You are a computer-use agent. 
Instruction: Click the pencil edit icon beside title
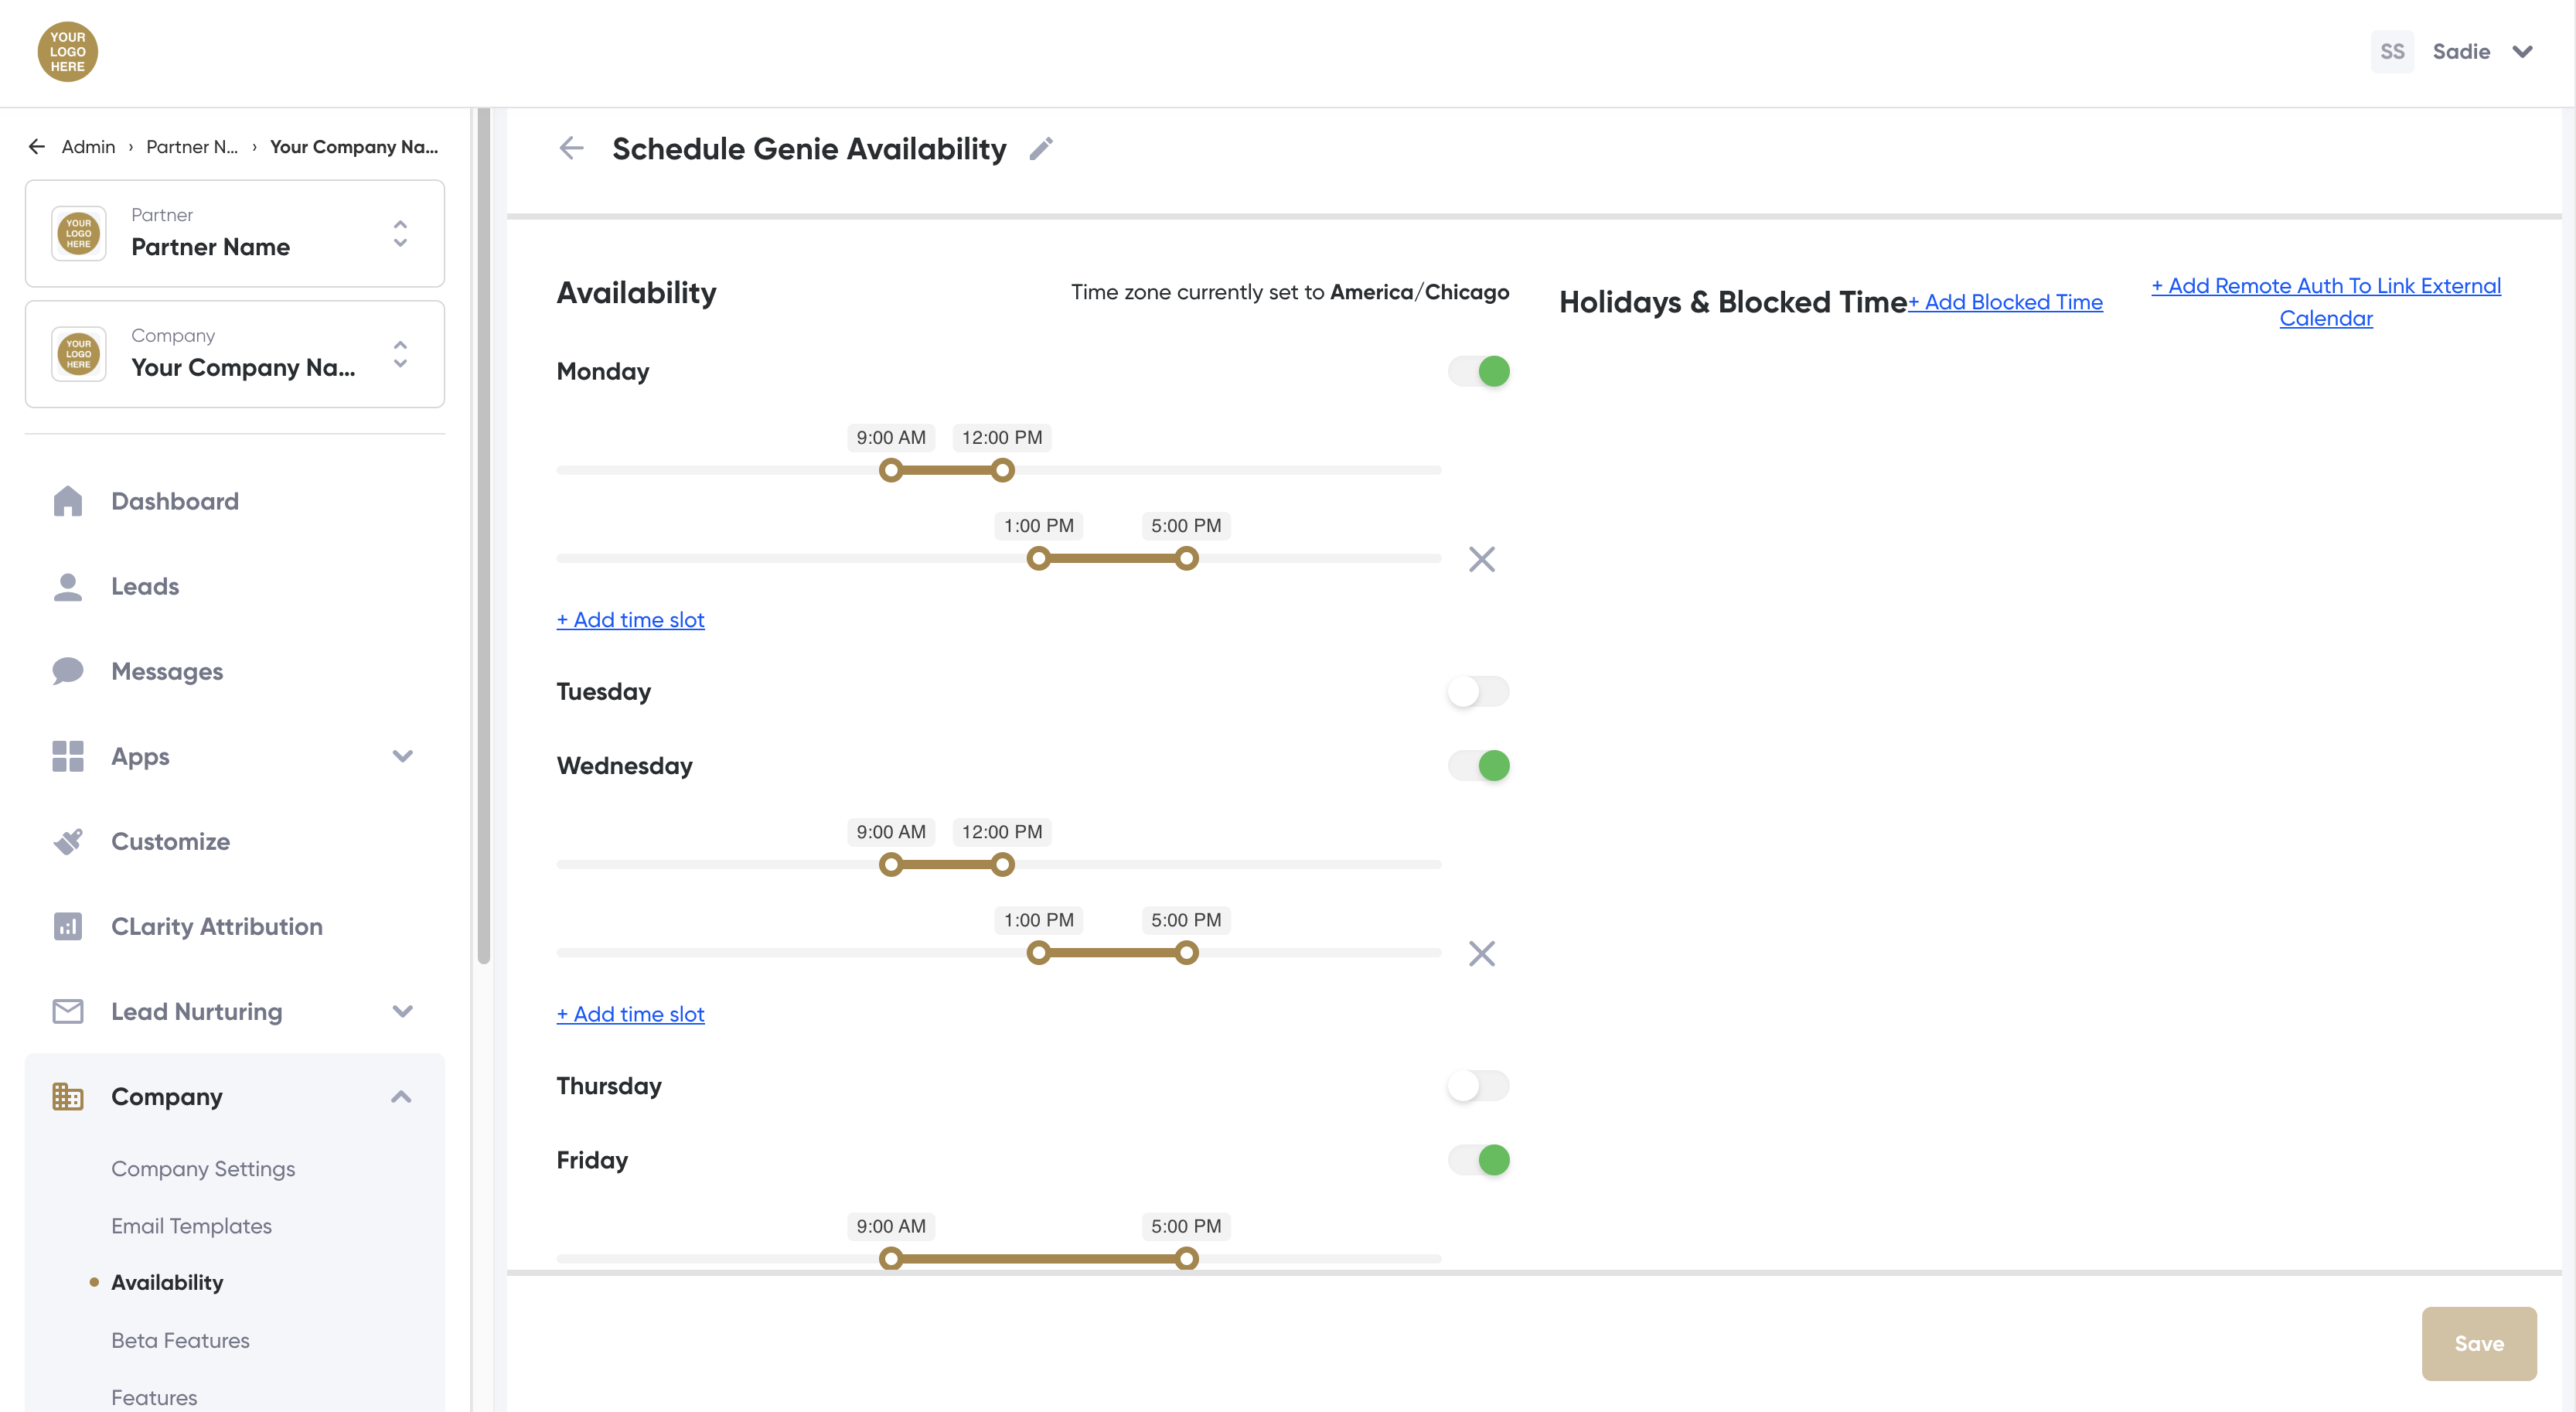coord(1041,149)
